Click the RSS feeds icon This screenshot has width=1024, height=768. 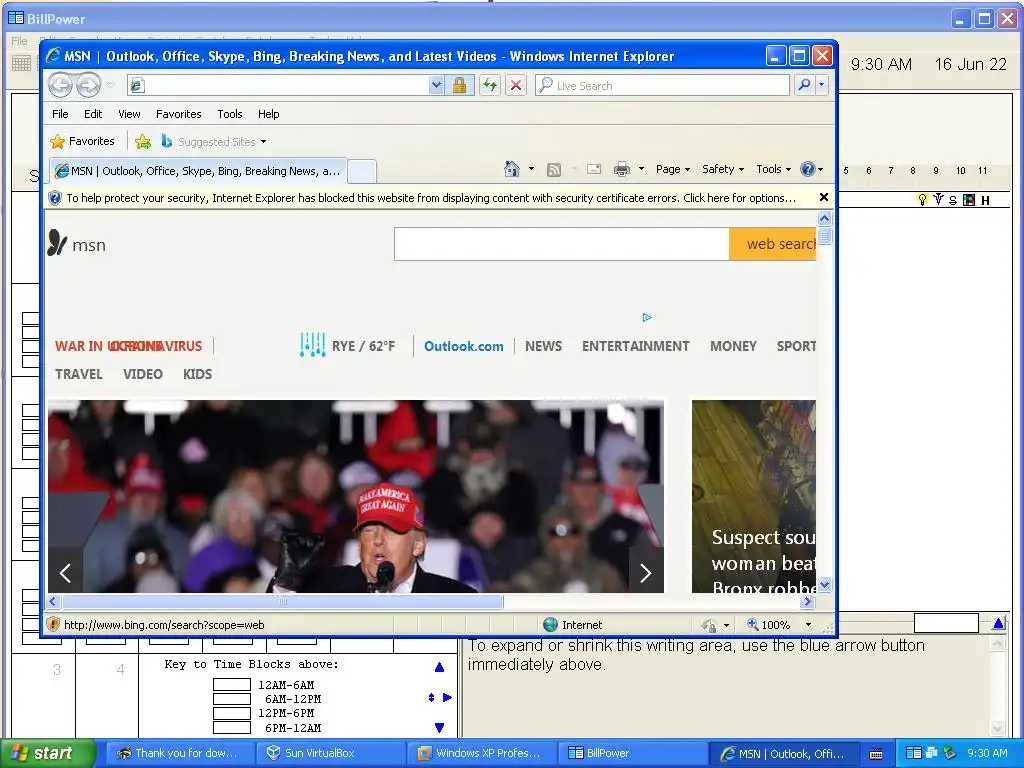coord(554,170)
